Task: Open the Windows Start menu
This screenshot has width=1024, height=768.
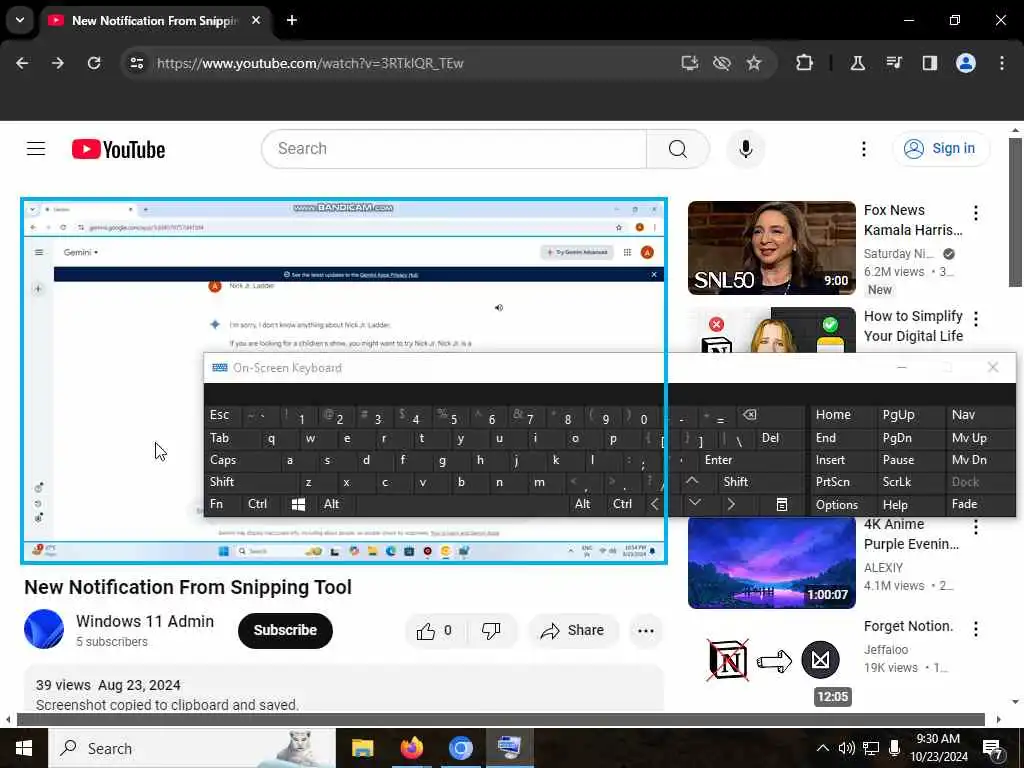Action: [24, 748]
